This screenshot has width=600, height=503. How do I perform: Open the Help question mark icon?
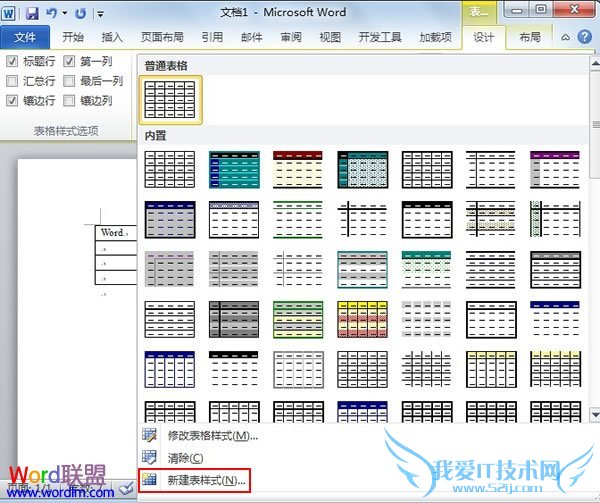click(585, 37)
